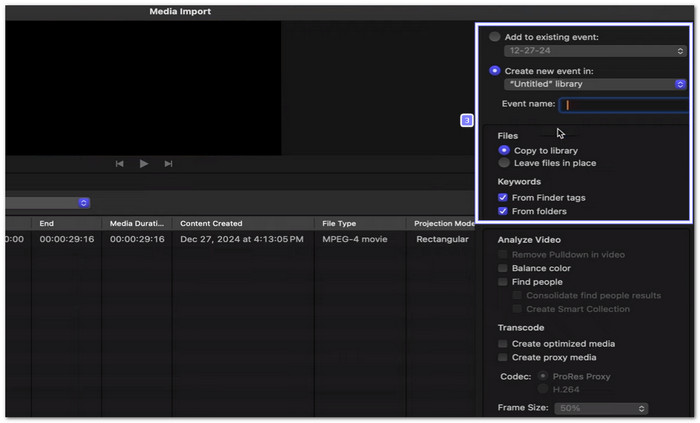
Task: Sort by File Type column
Action: pos(360,224)
